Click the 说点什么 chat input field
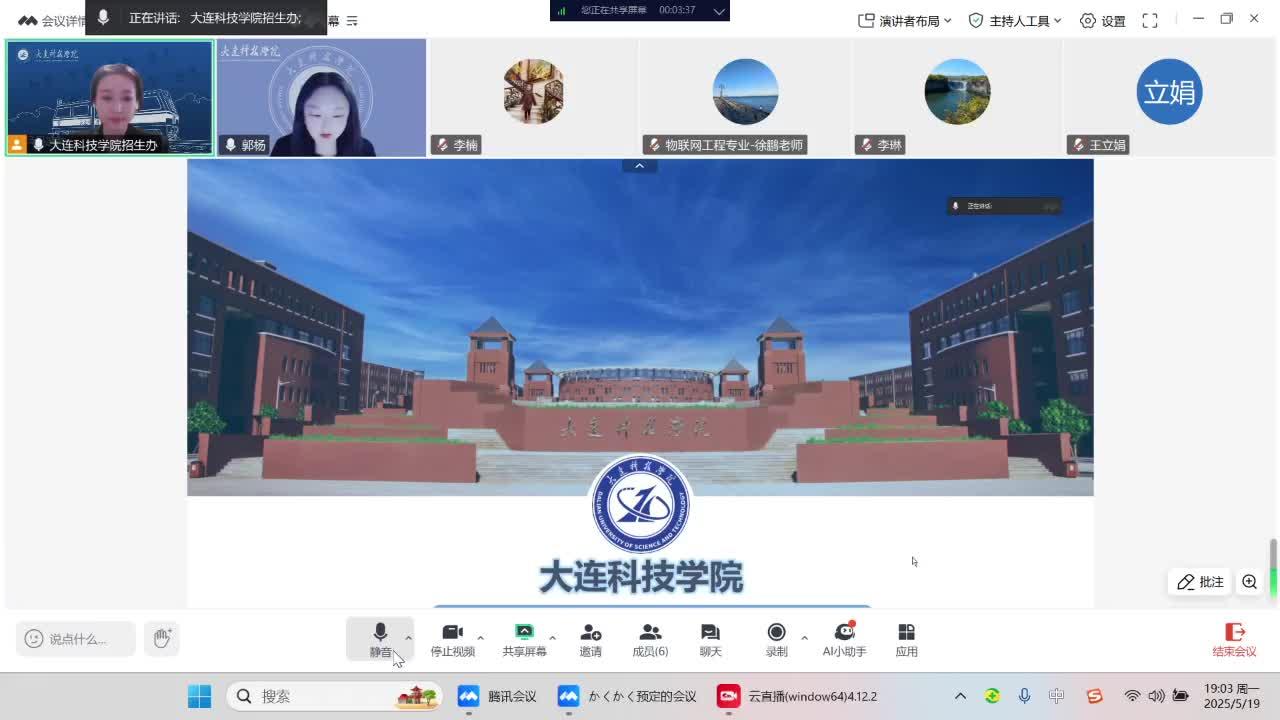Viewport: 1280px width, 720px height. 76,639
